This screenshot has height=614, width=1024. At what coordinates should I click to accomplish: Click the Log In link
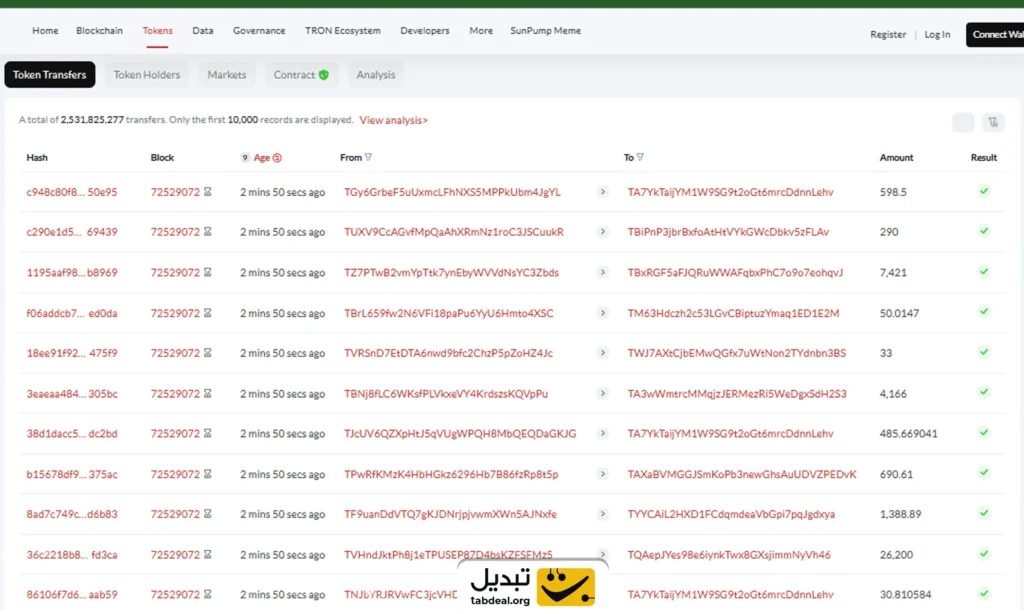pos(937,35)
